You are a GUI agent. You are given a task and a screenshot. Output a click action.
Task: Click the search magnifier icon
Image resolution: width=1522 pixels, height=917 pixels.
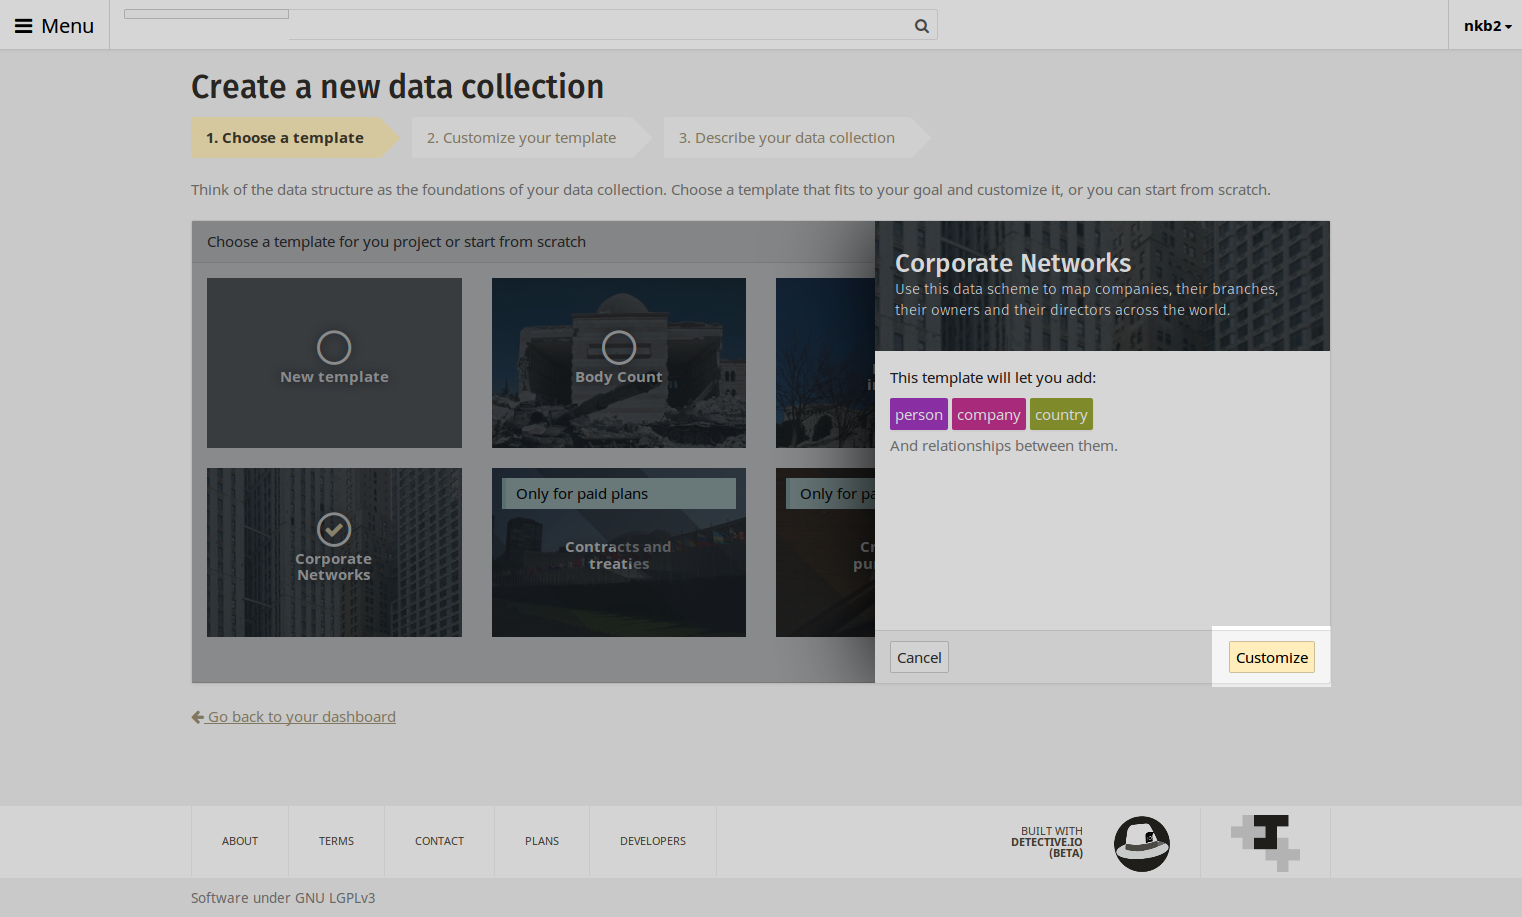(921, 26)
